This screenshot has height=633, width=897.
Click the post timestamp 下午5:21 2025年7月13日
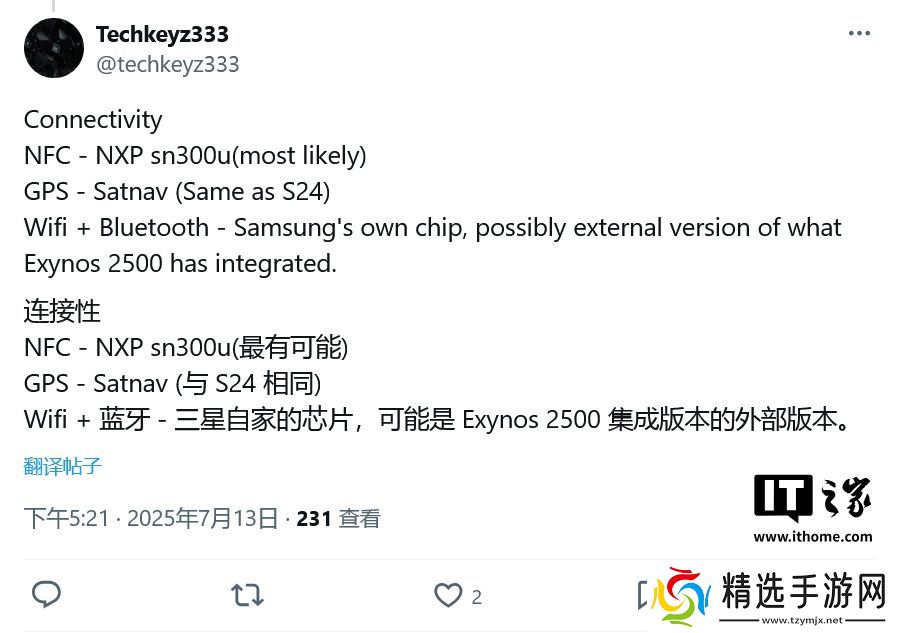click(x=151, y=519)
